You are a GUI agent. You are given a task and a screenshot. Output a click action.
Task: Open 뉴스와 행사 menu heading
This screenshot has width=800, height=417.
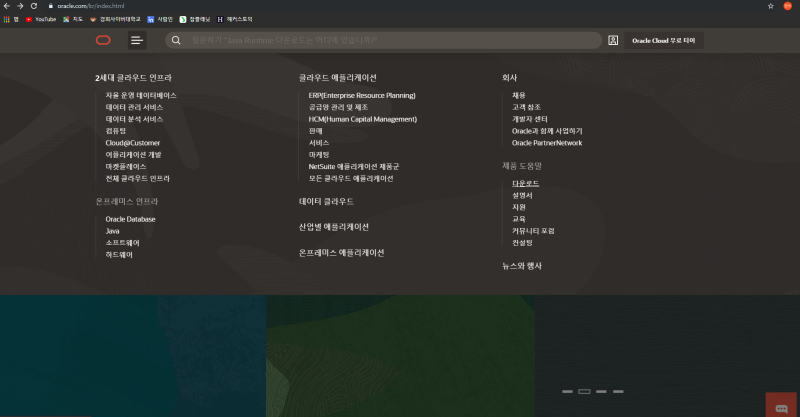[x=521, y=266]
